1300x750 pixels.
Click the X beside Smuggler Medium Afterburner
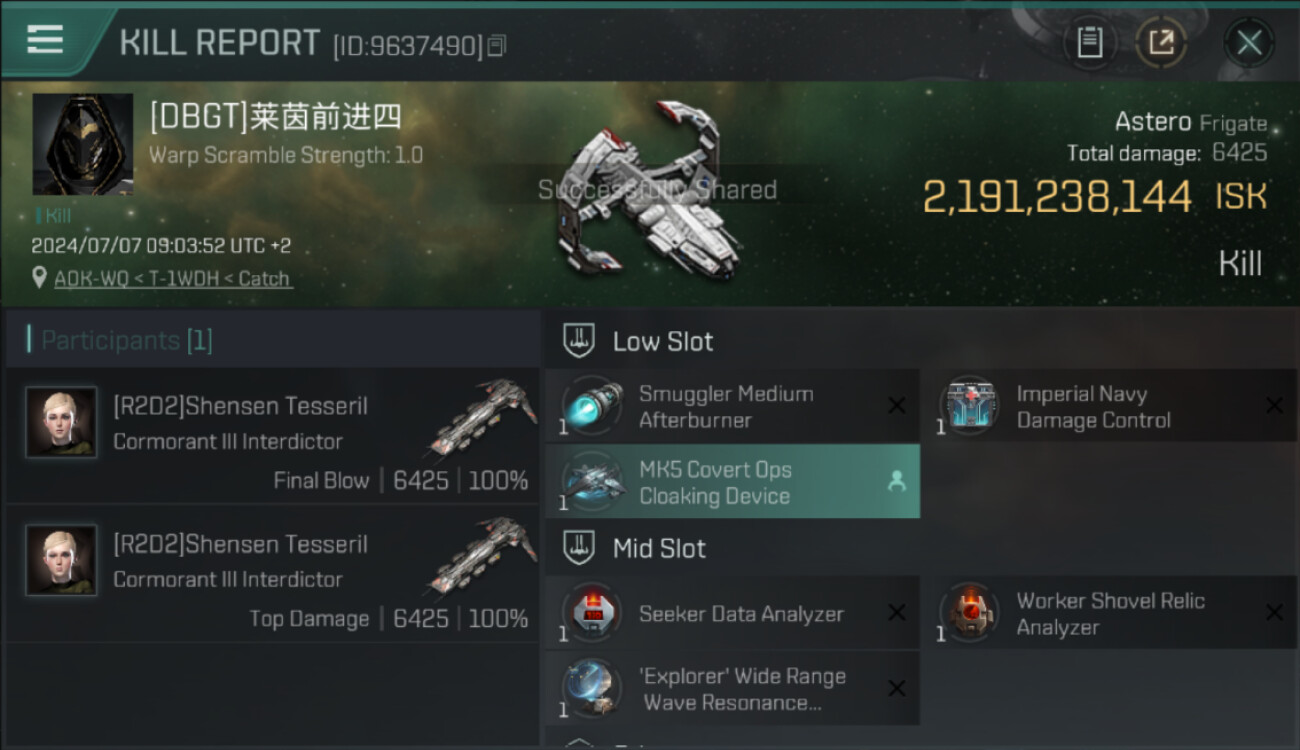click(x=897, y=405)
